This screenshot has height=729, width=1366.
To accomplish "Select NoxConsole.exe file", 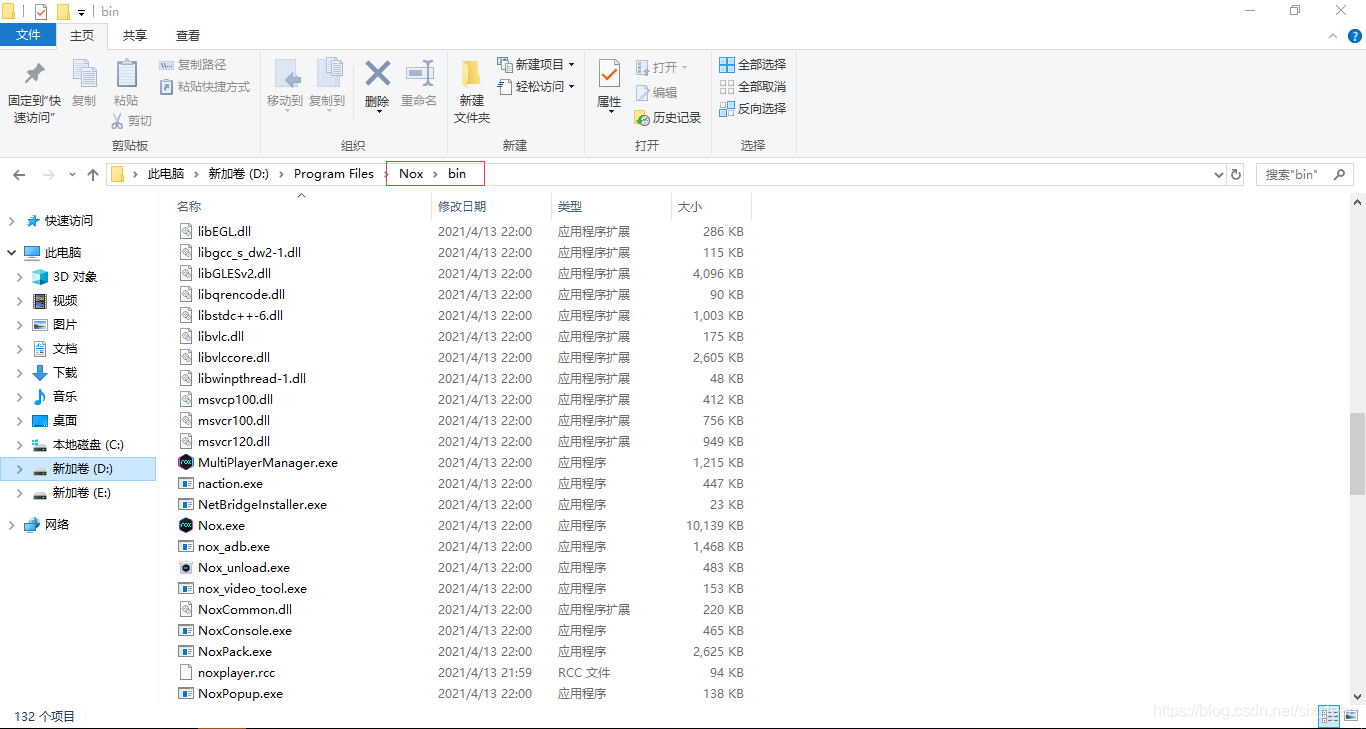I will (245, 631).
